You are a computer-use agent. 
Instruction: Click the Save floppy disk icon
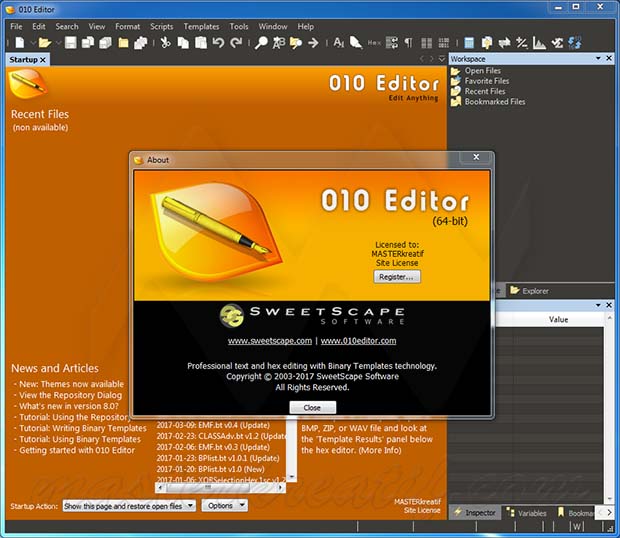pyautogui.click(x=70, y=42)
